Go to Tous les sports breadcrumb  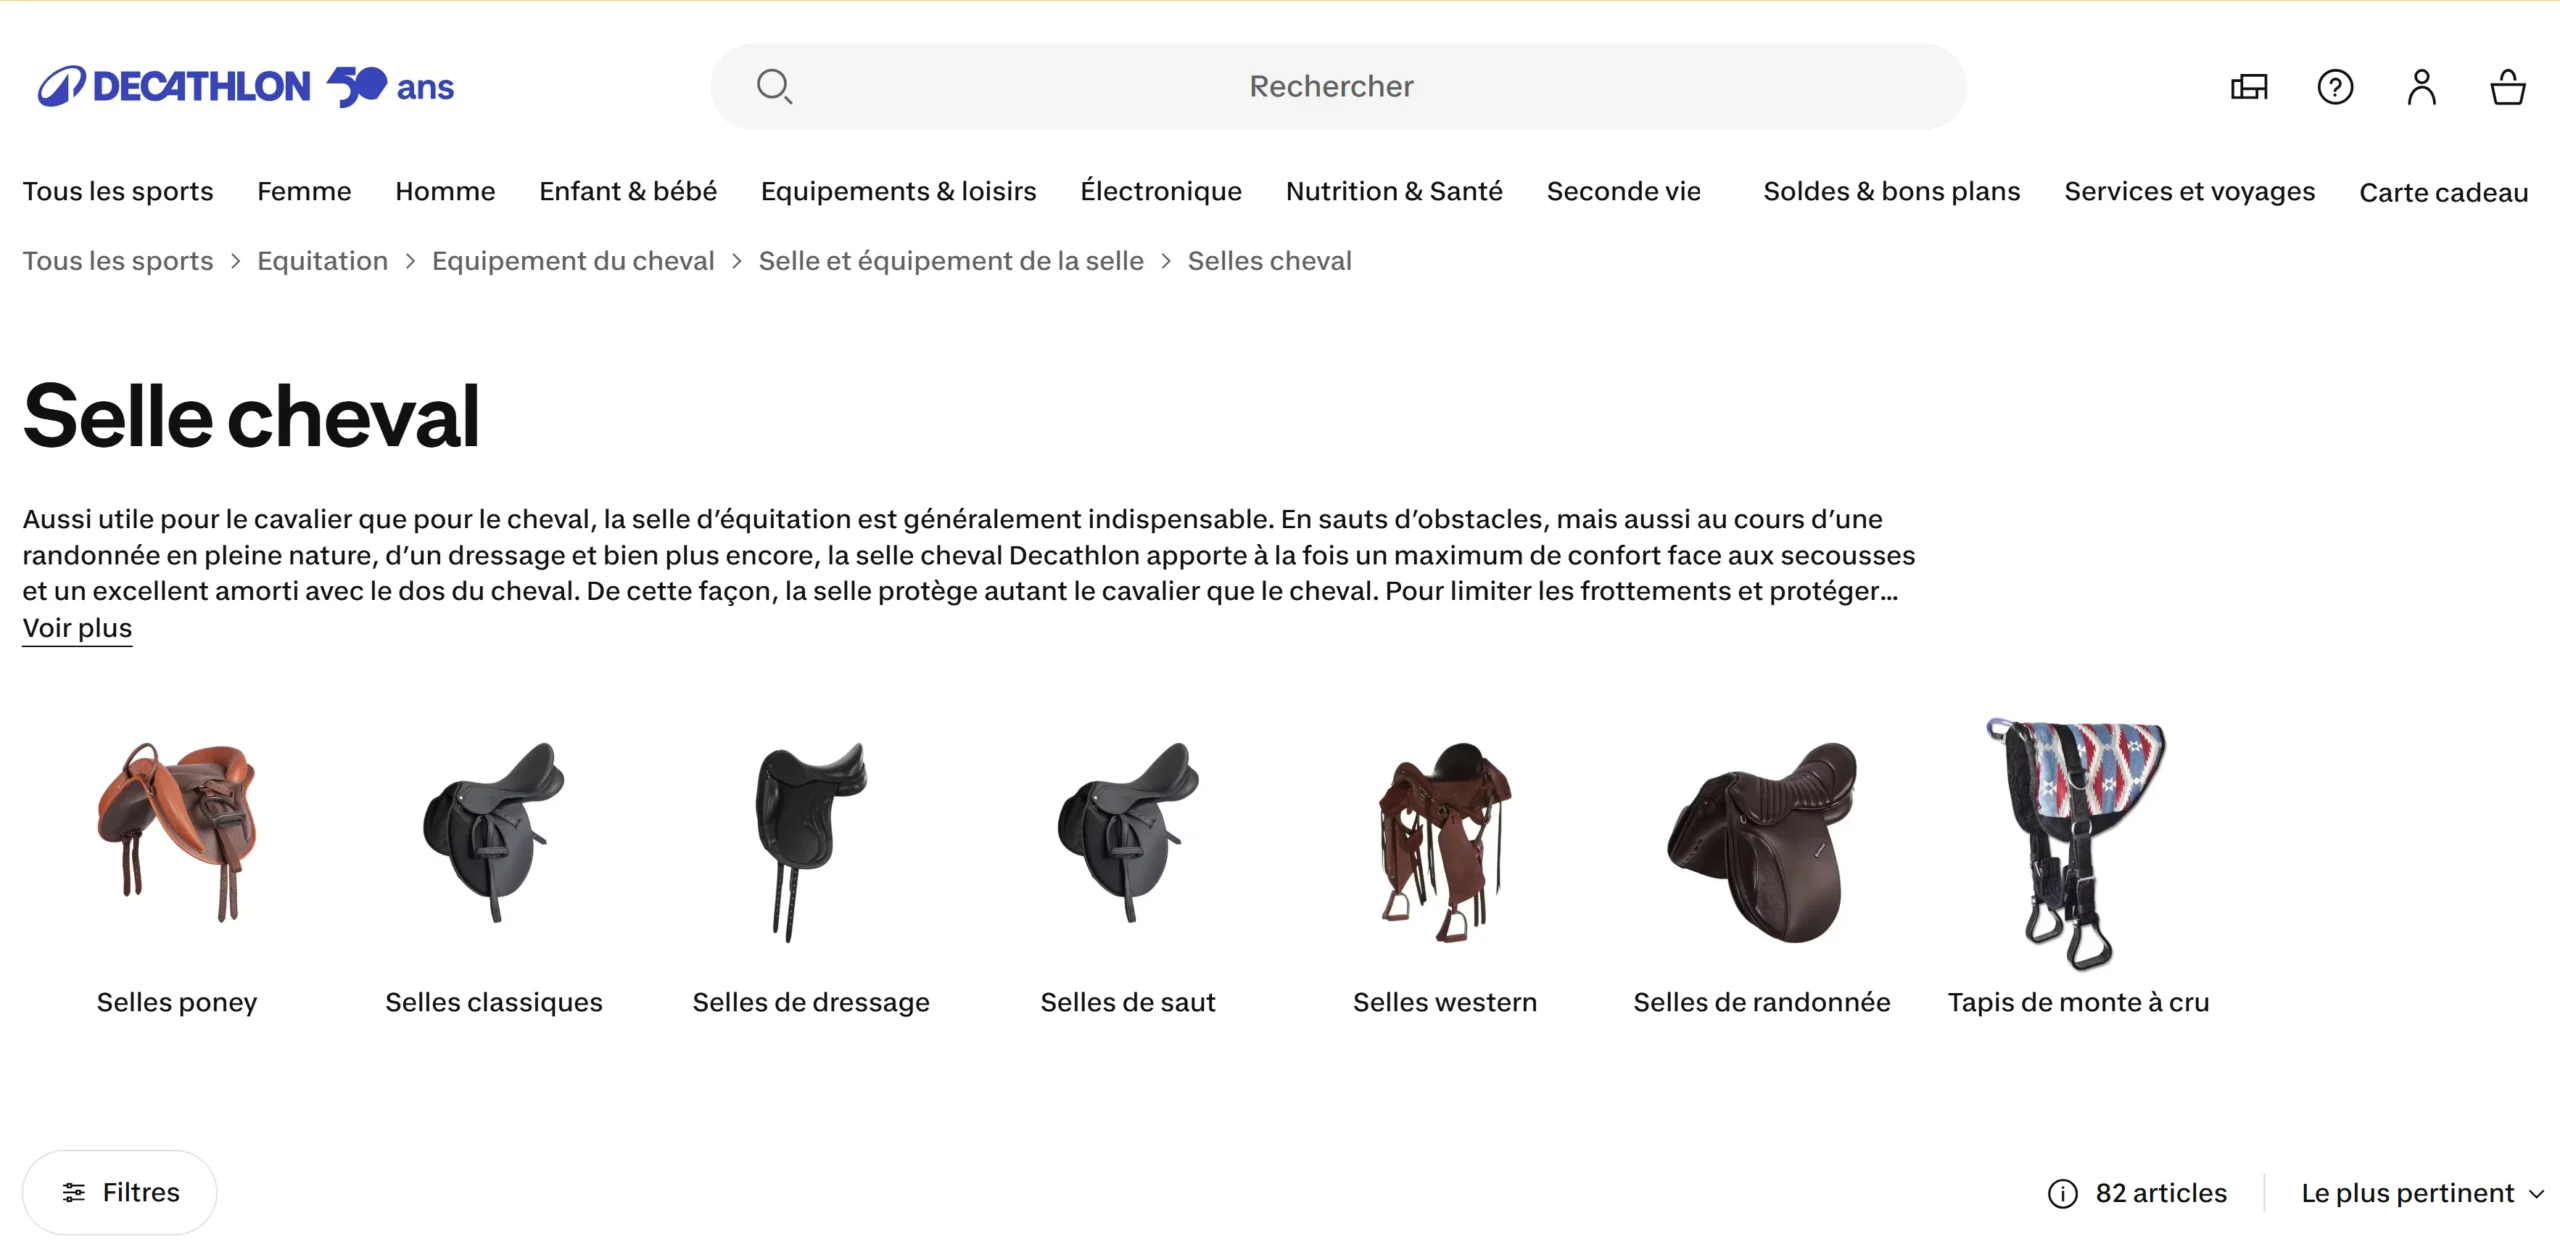tap(118, 261)
